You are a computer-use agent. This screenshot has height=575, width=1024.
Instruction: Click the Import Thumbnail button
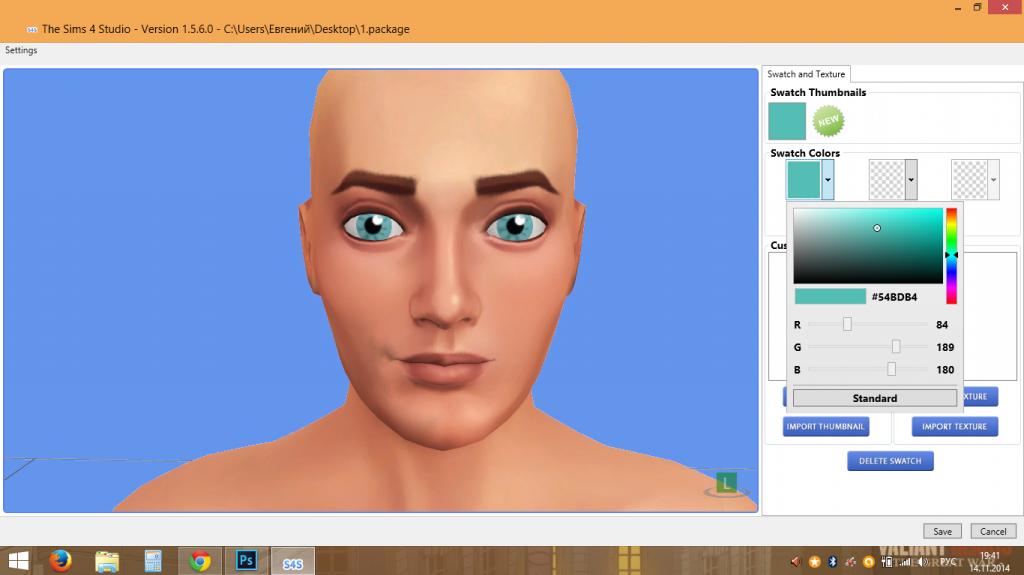pos(825,427)
